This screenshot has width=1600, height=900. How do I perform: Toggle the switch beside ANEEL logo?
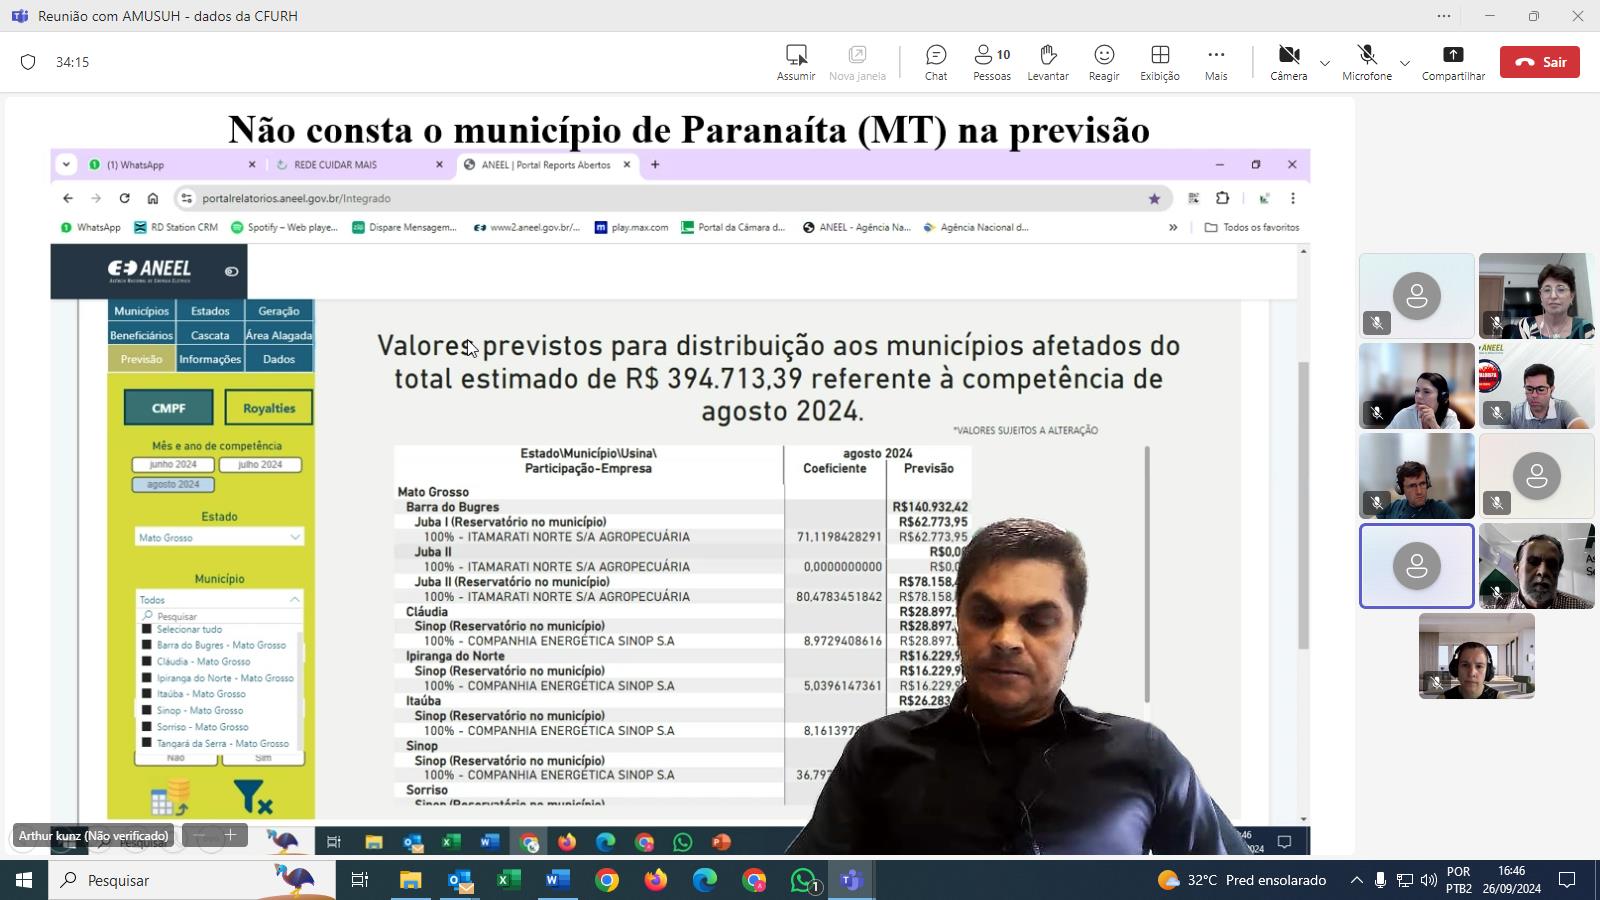[x=231, y=271]
